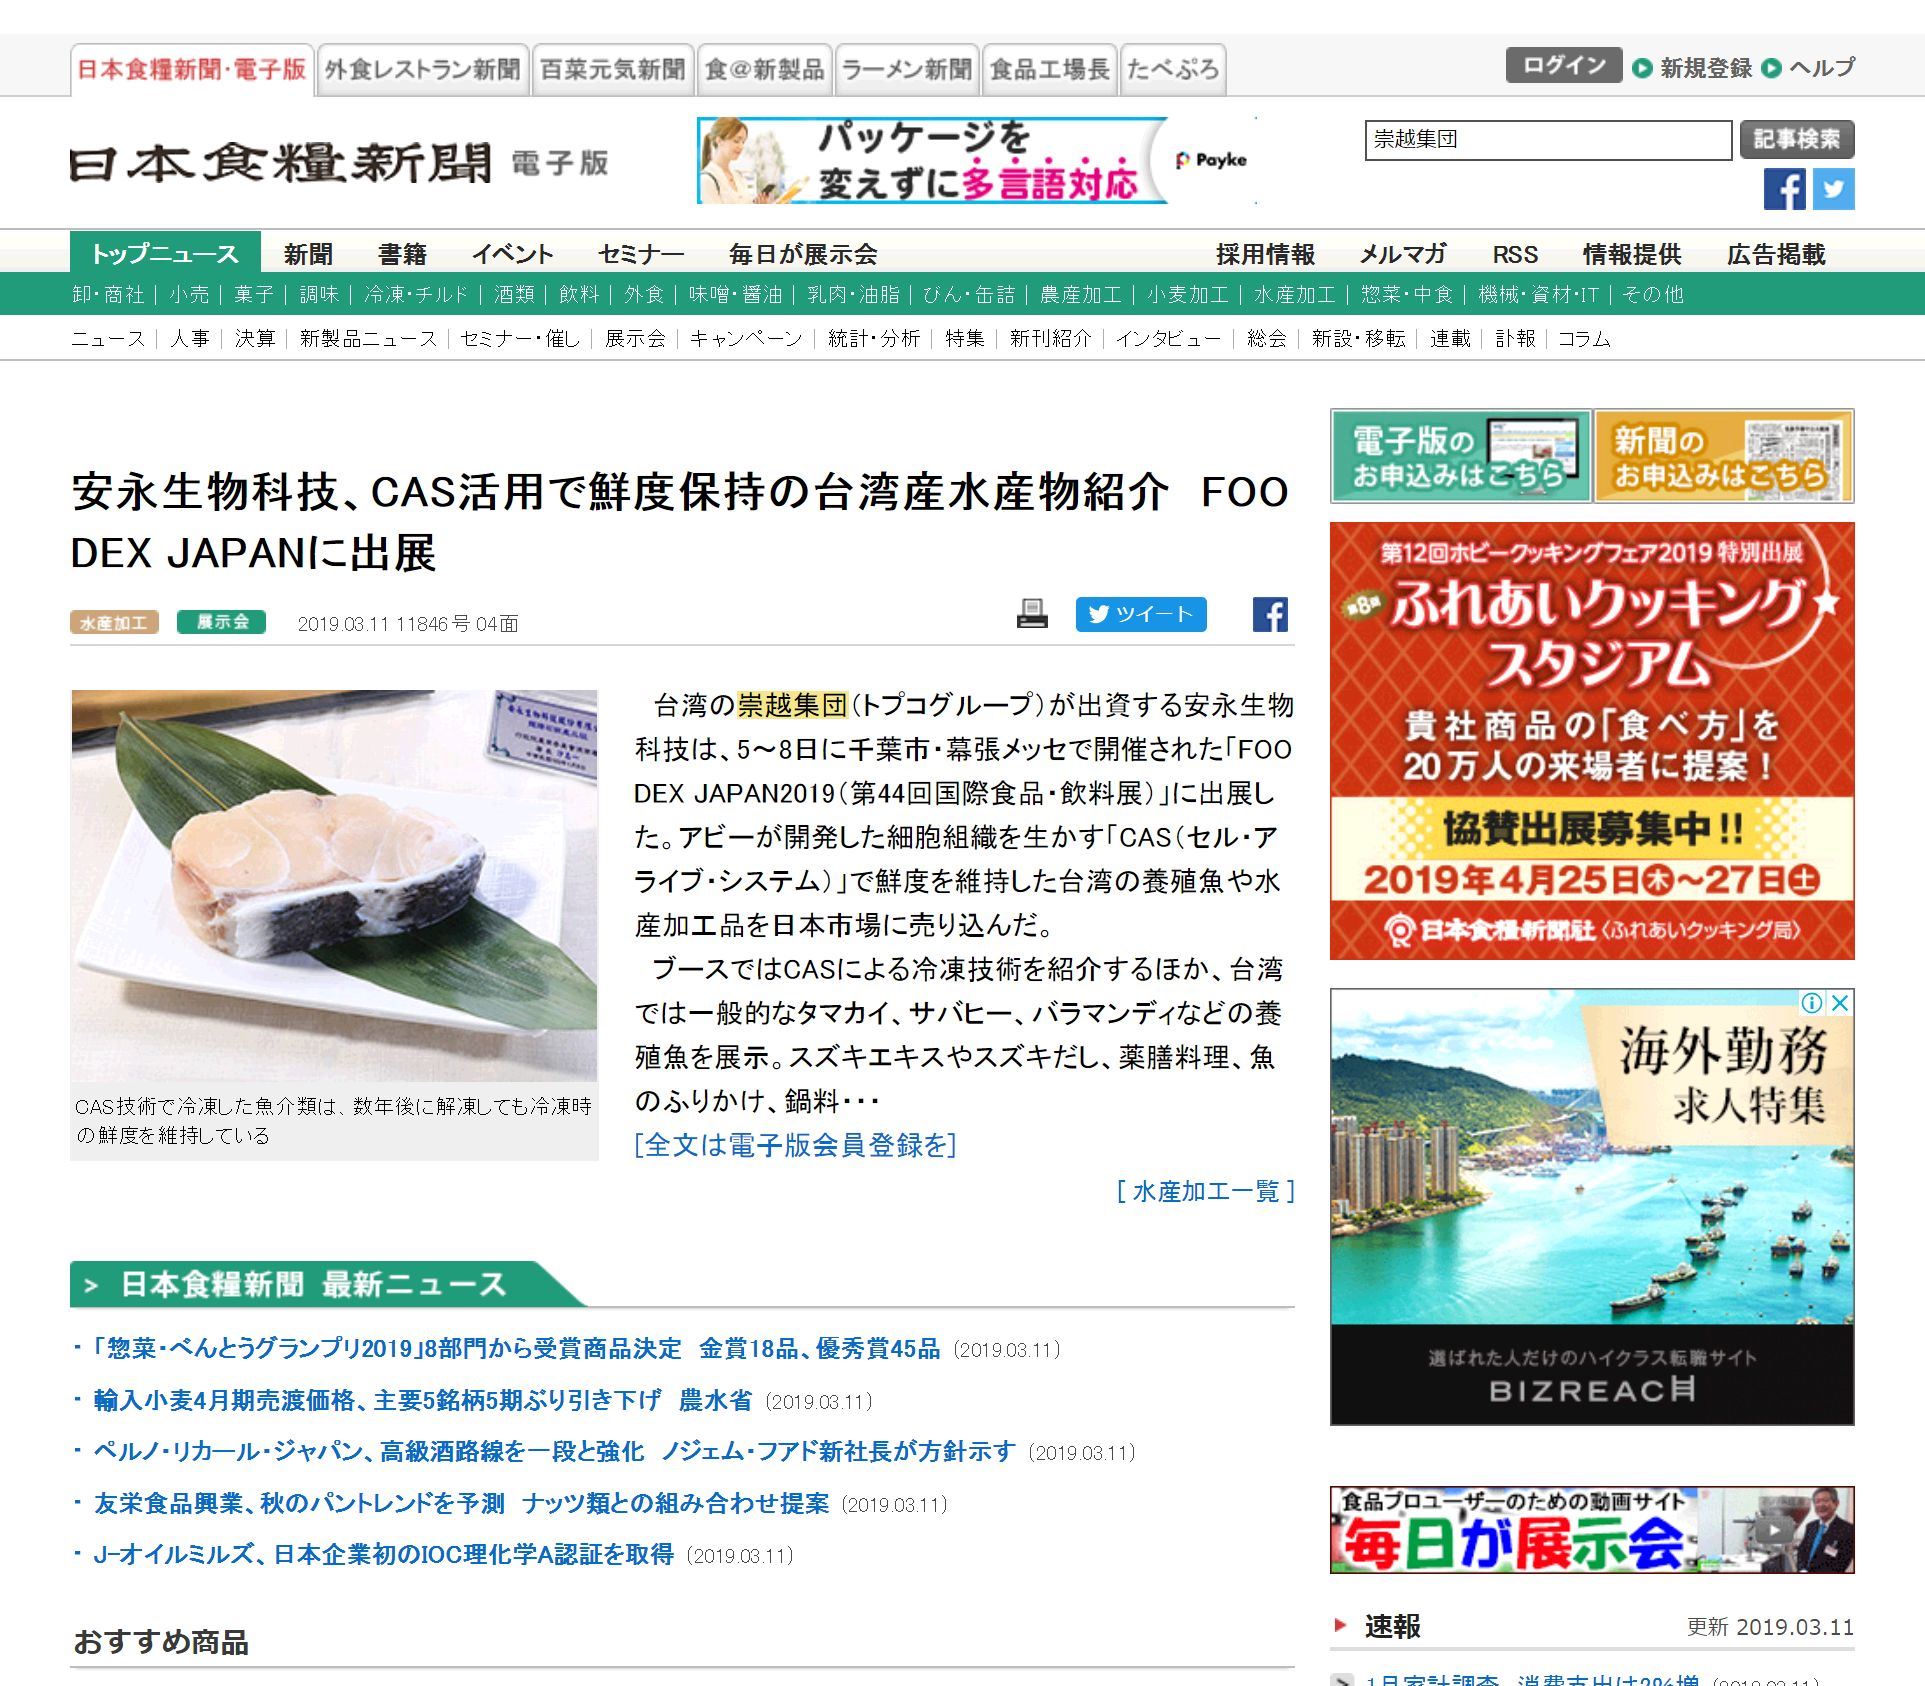Focus the search field containing 崇越集団
Viewport: 1925px width, 1686px height.
coord(1547,140)
